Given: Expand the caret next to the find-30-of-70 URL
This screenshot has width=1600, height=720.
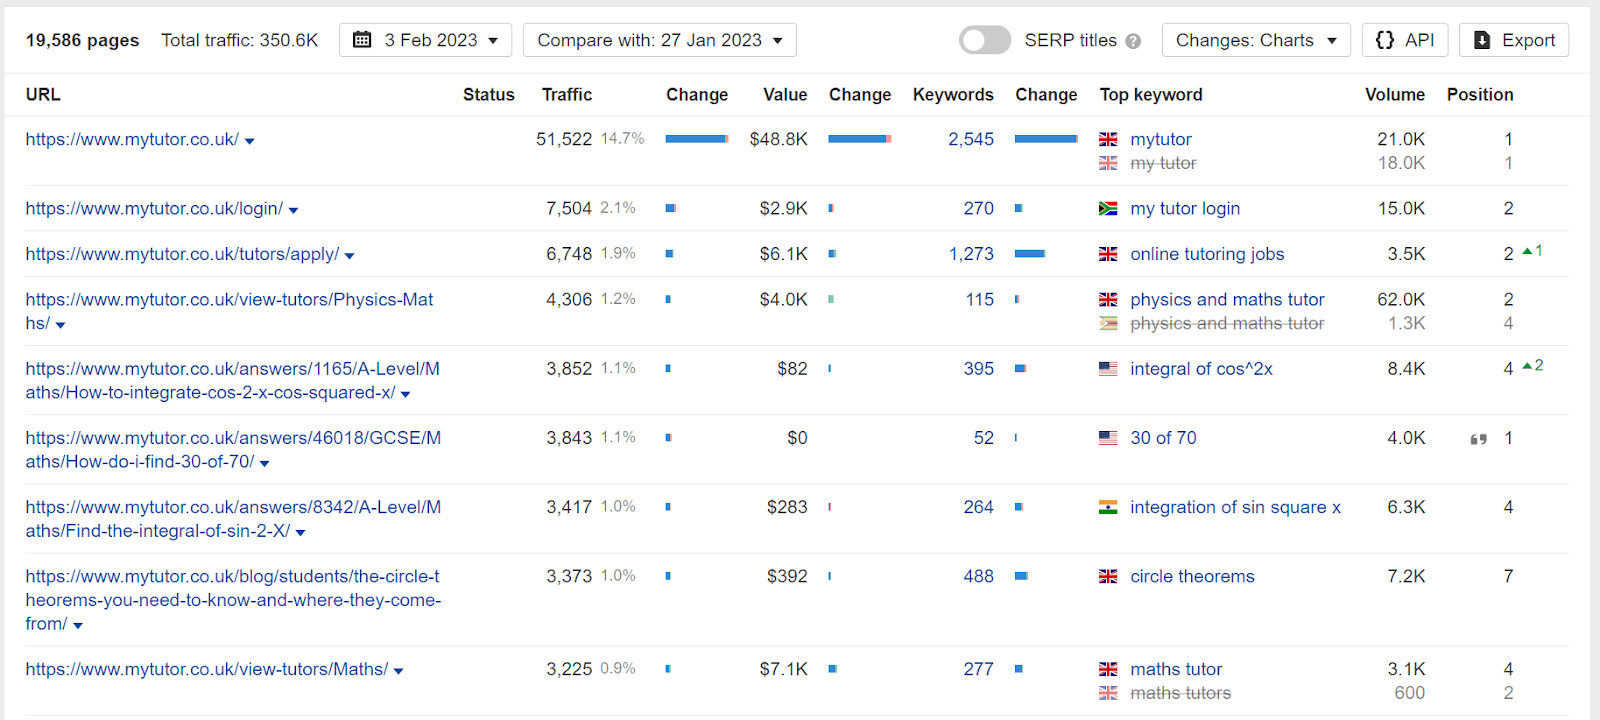Looking at the screenshot, I should (x=264, y=463).
